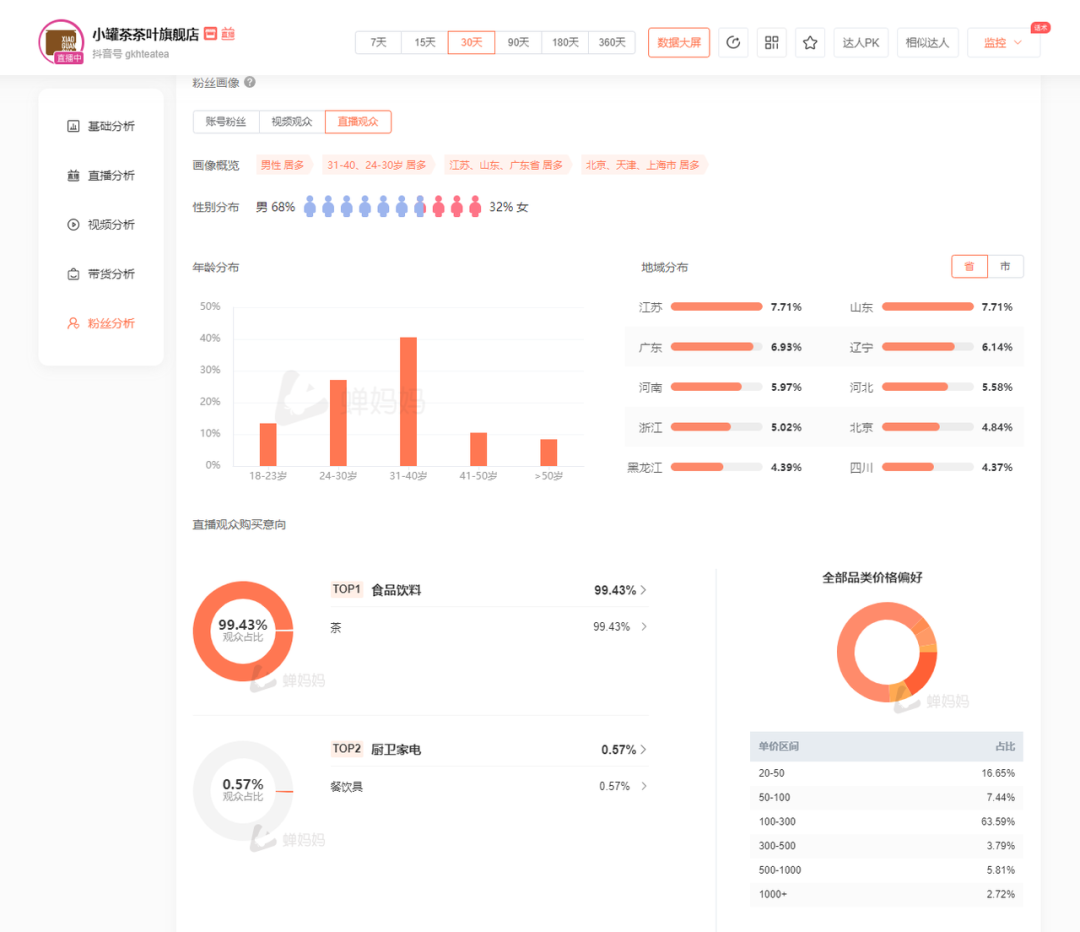Screen dimensions: 1080x932
Task: Open the QR code icon
Action: pyautogui.click(x=771, y=43)
